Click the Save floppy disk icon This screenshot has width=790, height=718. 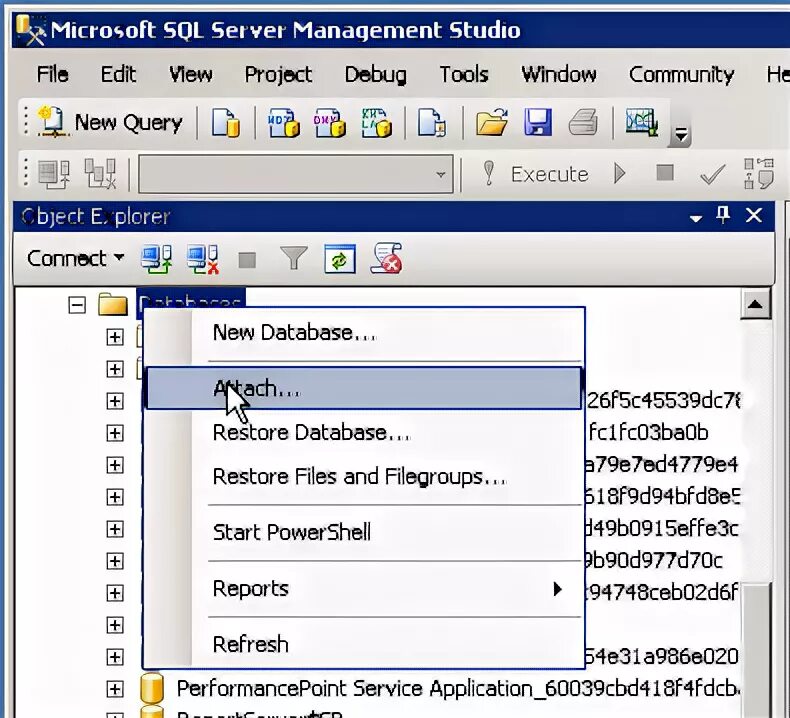(x=538, y=122)
